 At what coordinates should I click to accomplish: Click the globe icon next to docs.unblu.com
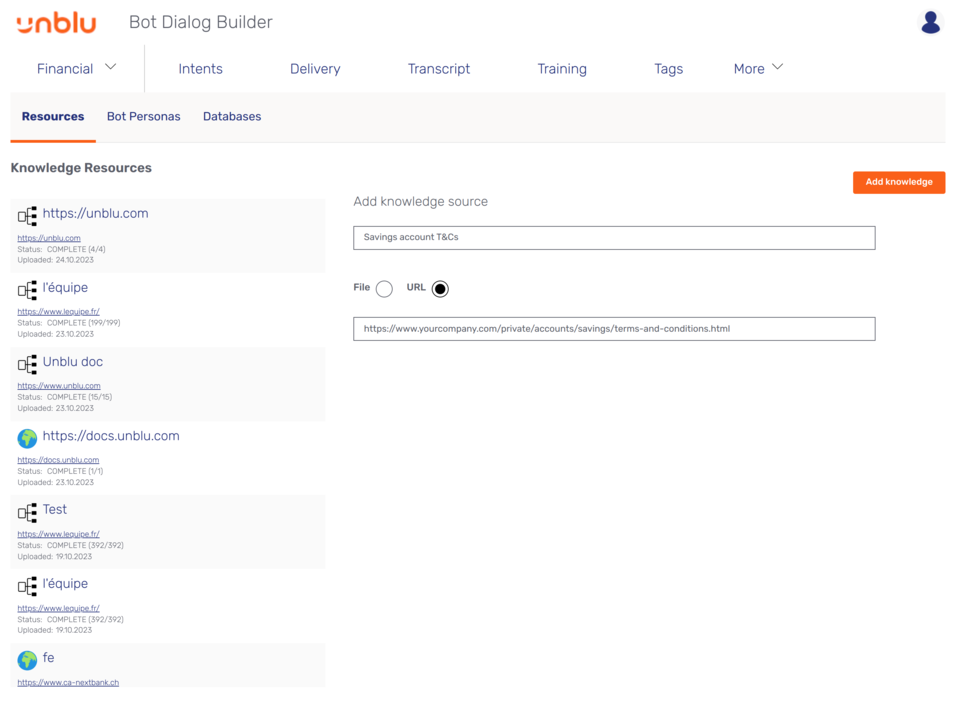click(x=27, y=438)
